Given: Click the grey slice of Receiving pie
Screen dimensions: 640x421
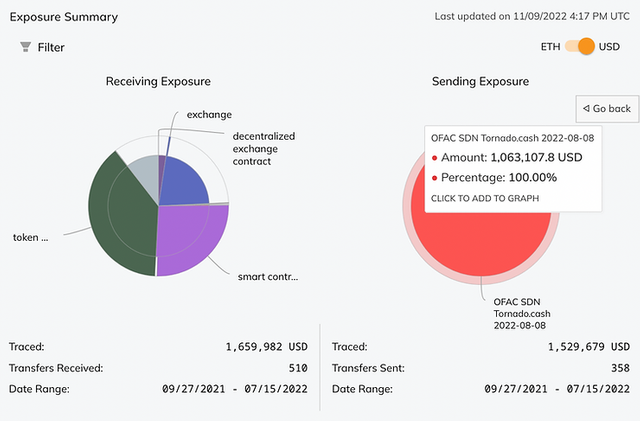Looking at the screenshot, I should click(x=147, y=176).
